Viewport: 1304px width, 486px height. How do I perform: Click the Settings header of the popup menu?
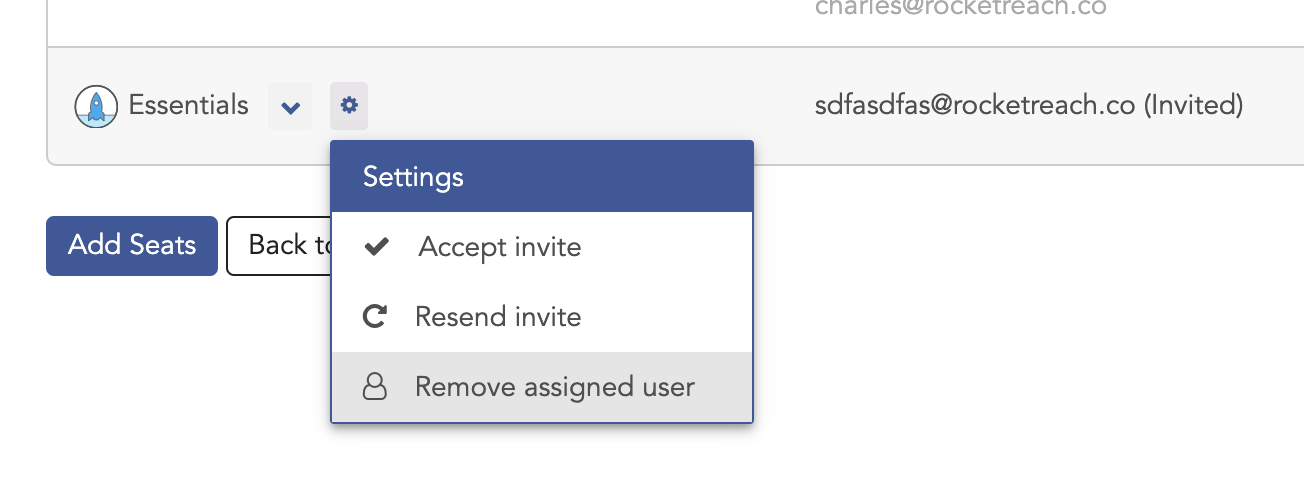coord(542,177)
